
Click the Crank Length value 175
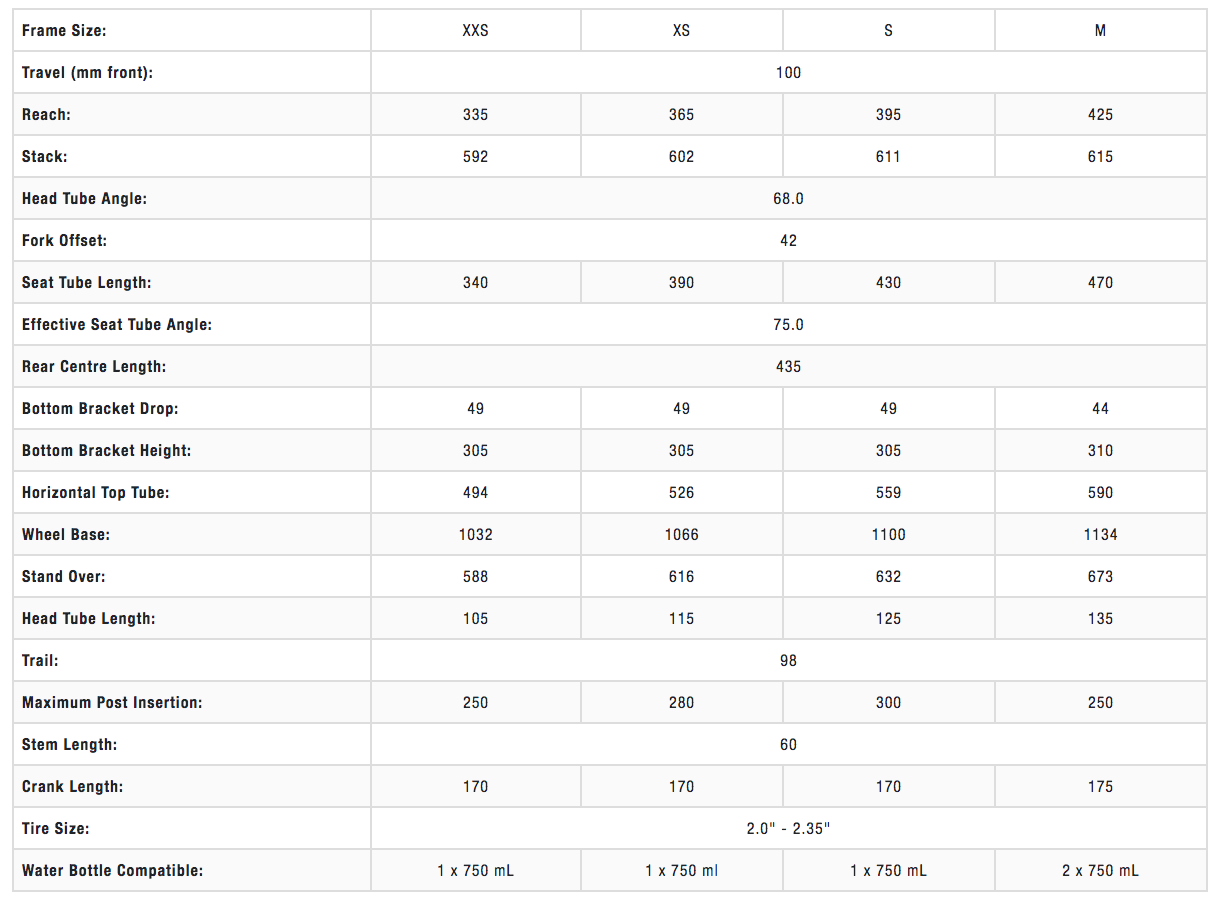click(1100, 786)
